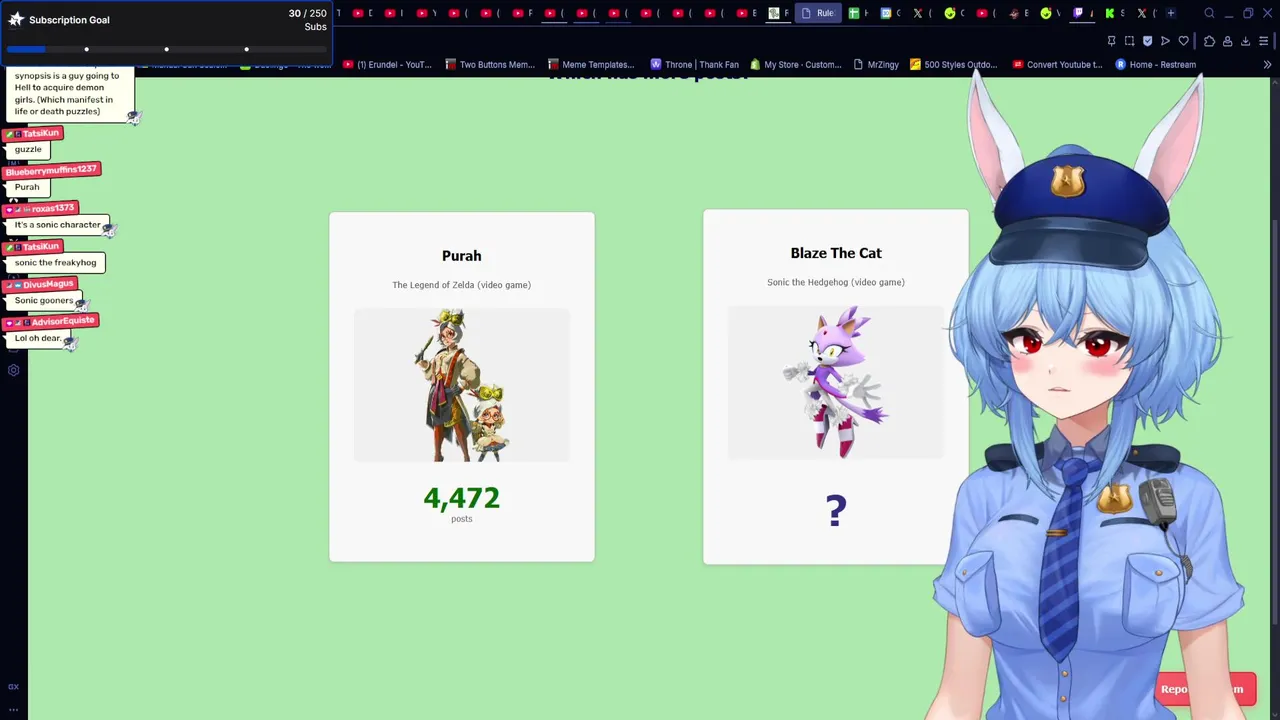Open the profile account icon
Viewport: 1280px width, 720px height.
click(1227, 41)
